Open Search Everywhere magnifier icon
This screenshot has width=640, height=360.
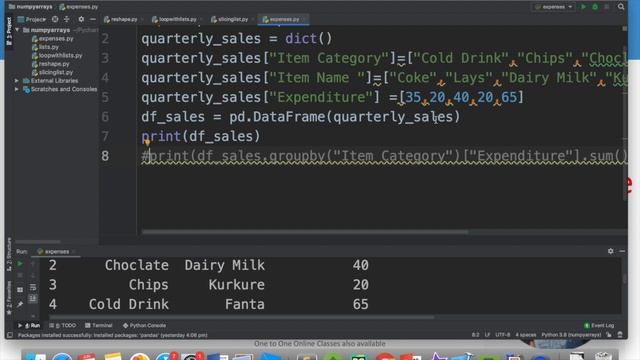tap(621, 7)
